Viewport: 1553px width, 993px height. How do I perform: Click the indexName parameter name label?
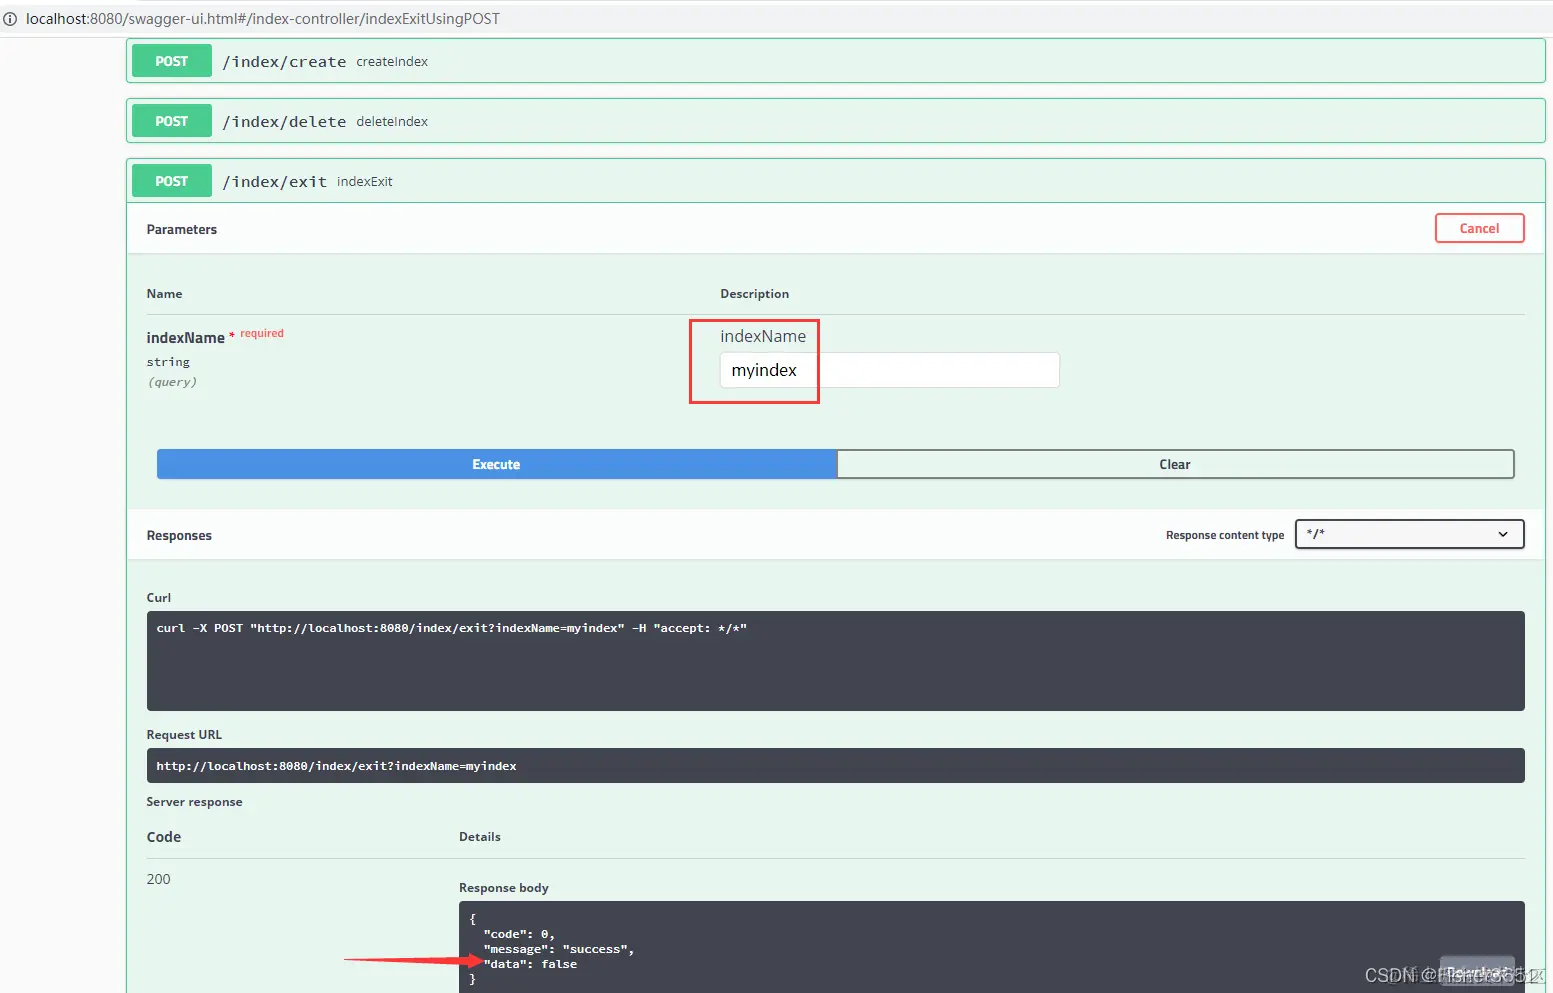click(x=185, y=338)
